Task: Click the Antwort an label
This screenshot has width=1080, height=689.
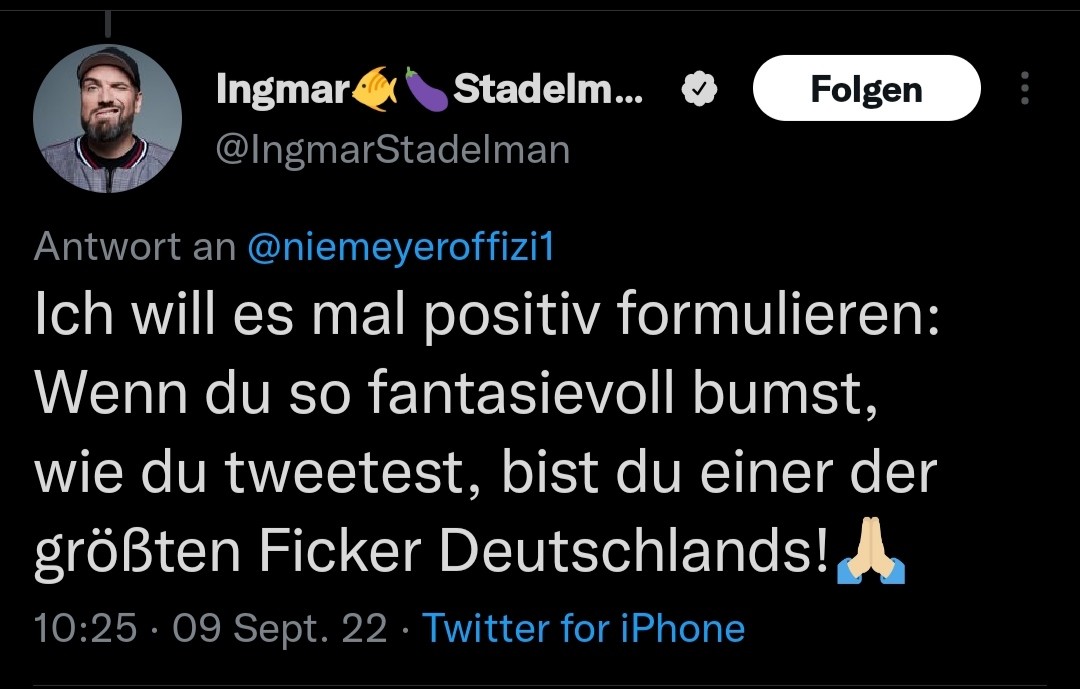Action: coord(135,247)
